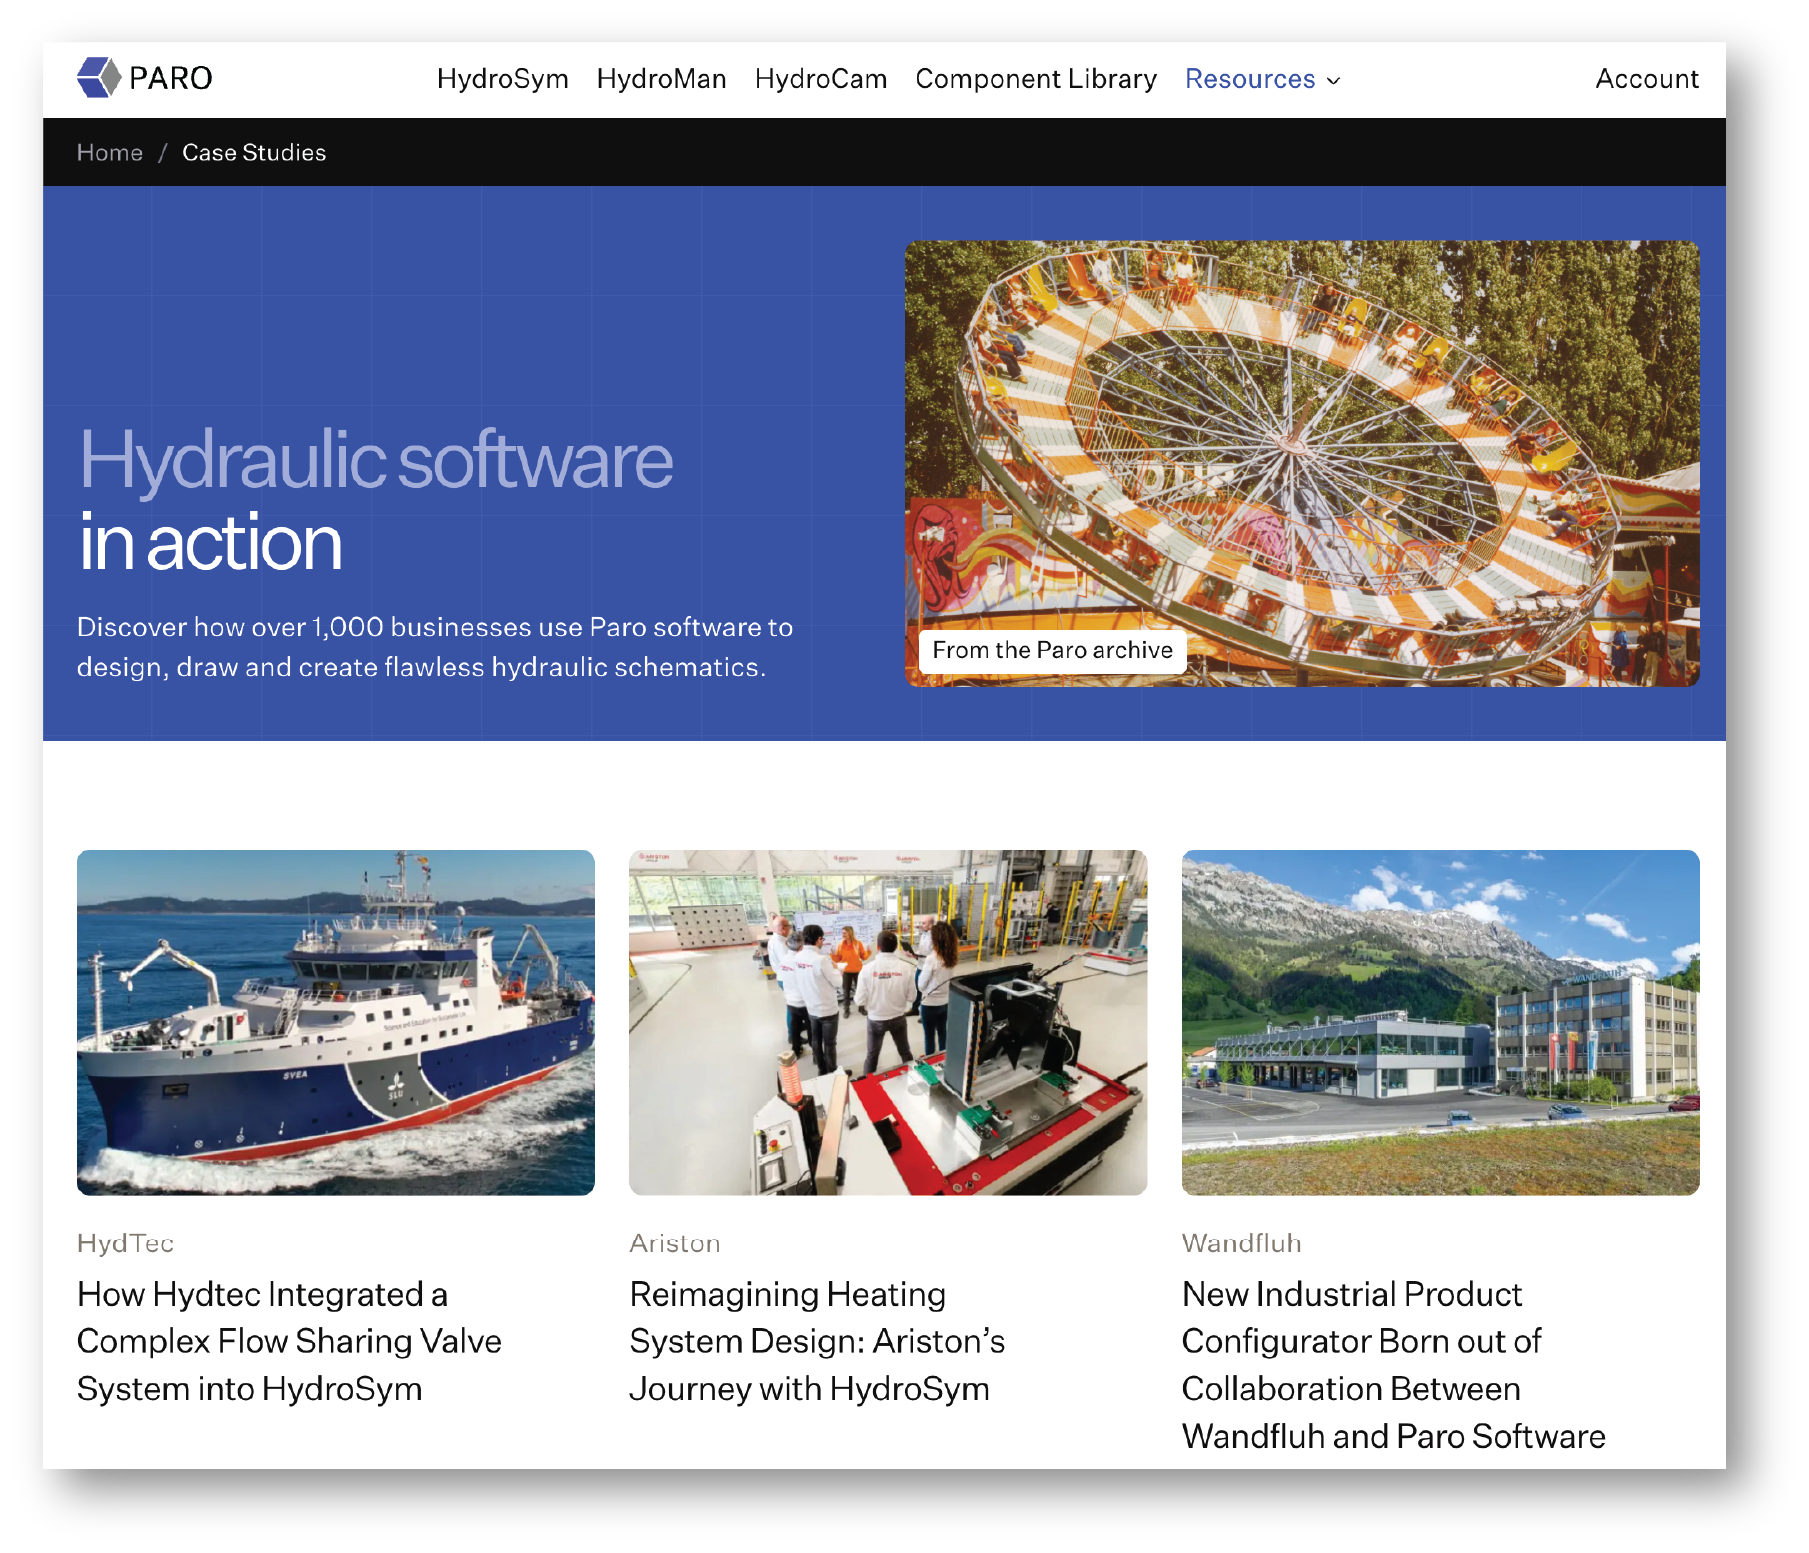Open the HydroSym menu item
The width and height of the screenshot is (1809, 1553).
(503, 79)
